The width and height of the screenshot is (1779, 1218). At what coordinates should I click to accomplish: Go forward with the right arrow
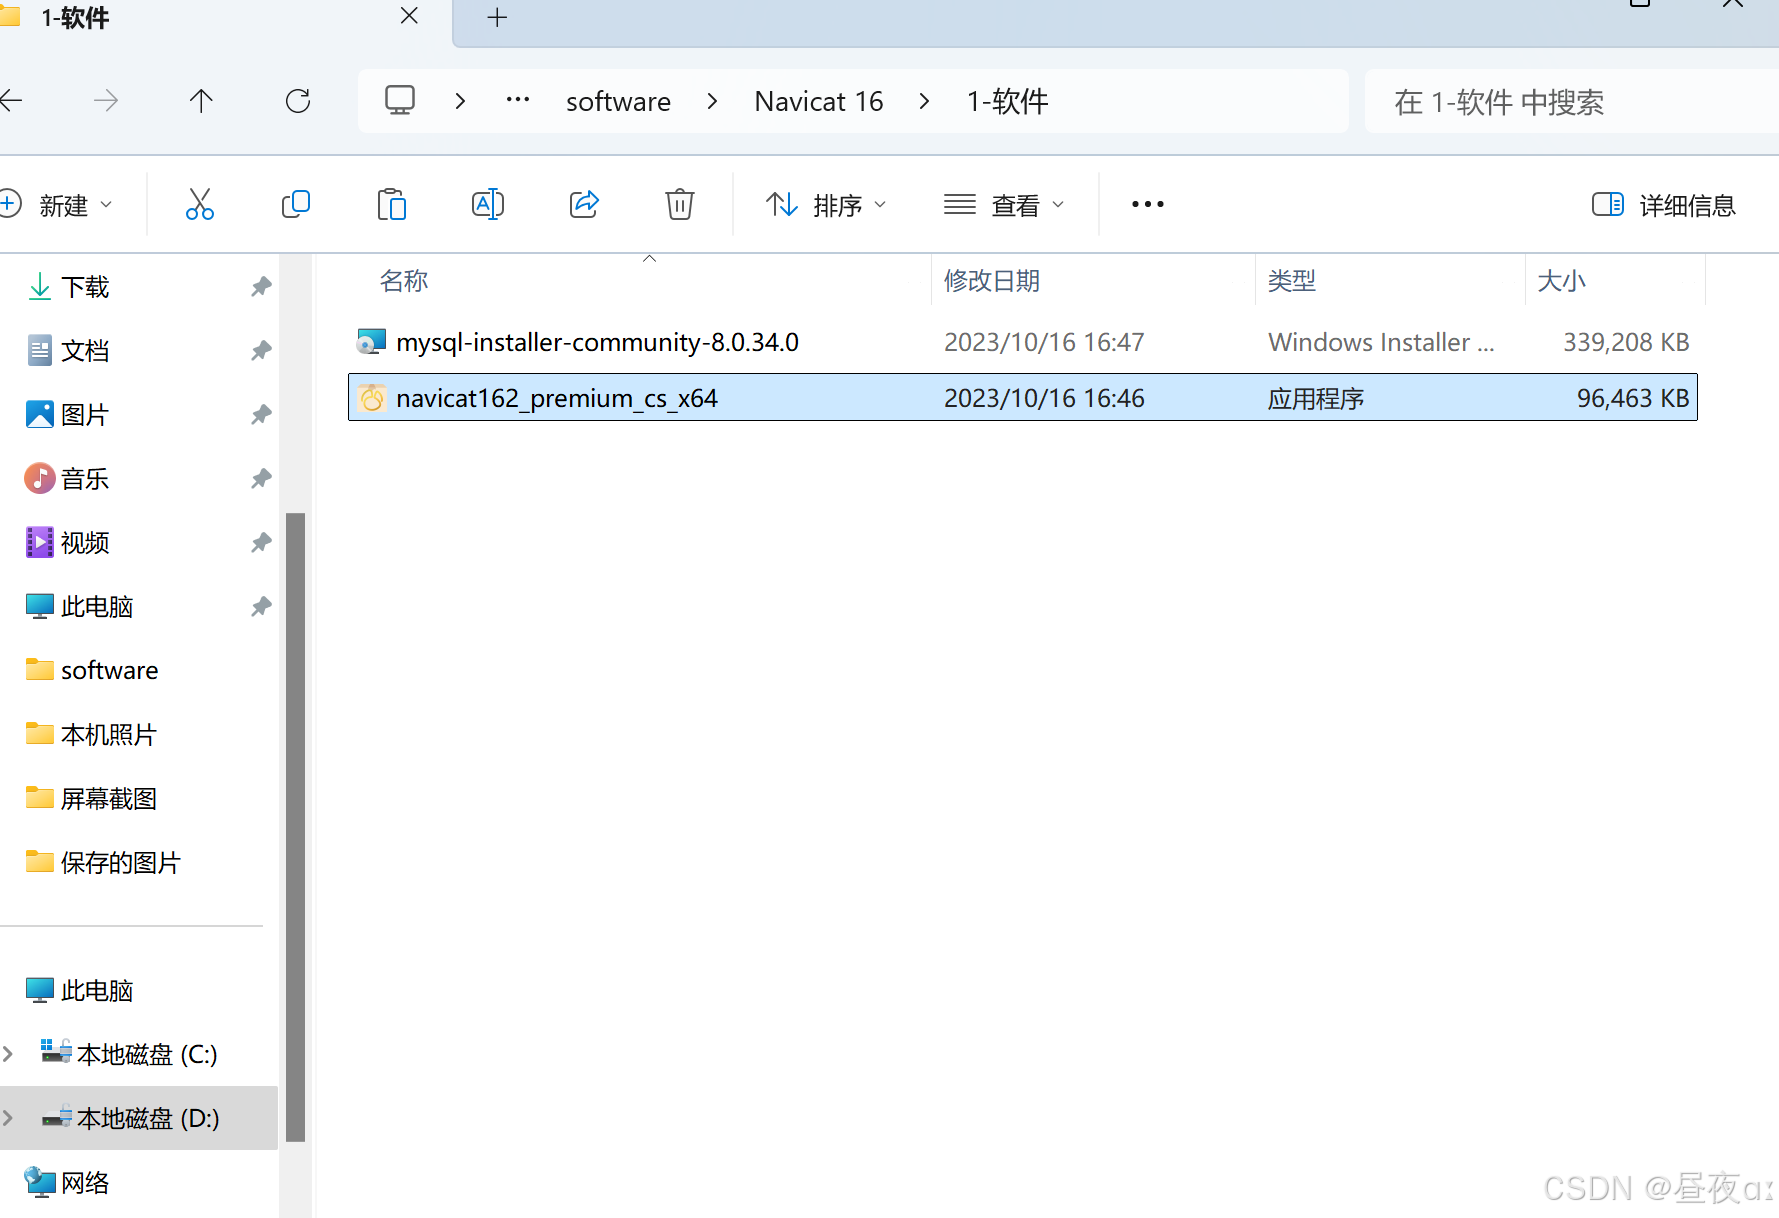pos(105,100)
